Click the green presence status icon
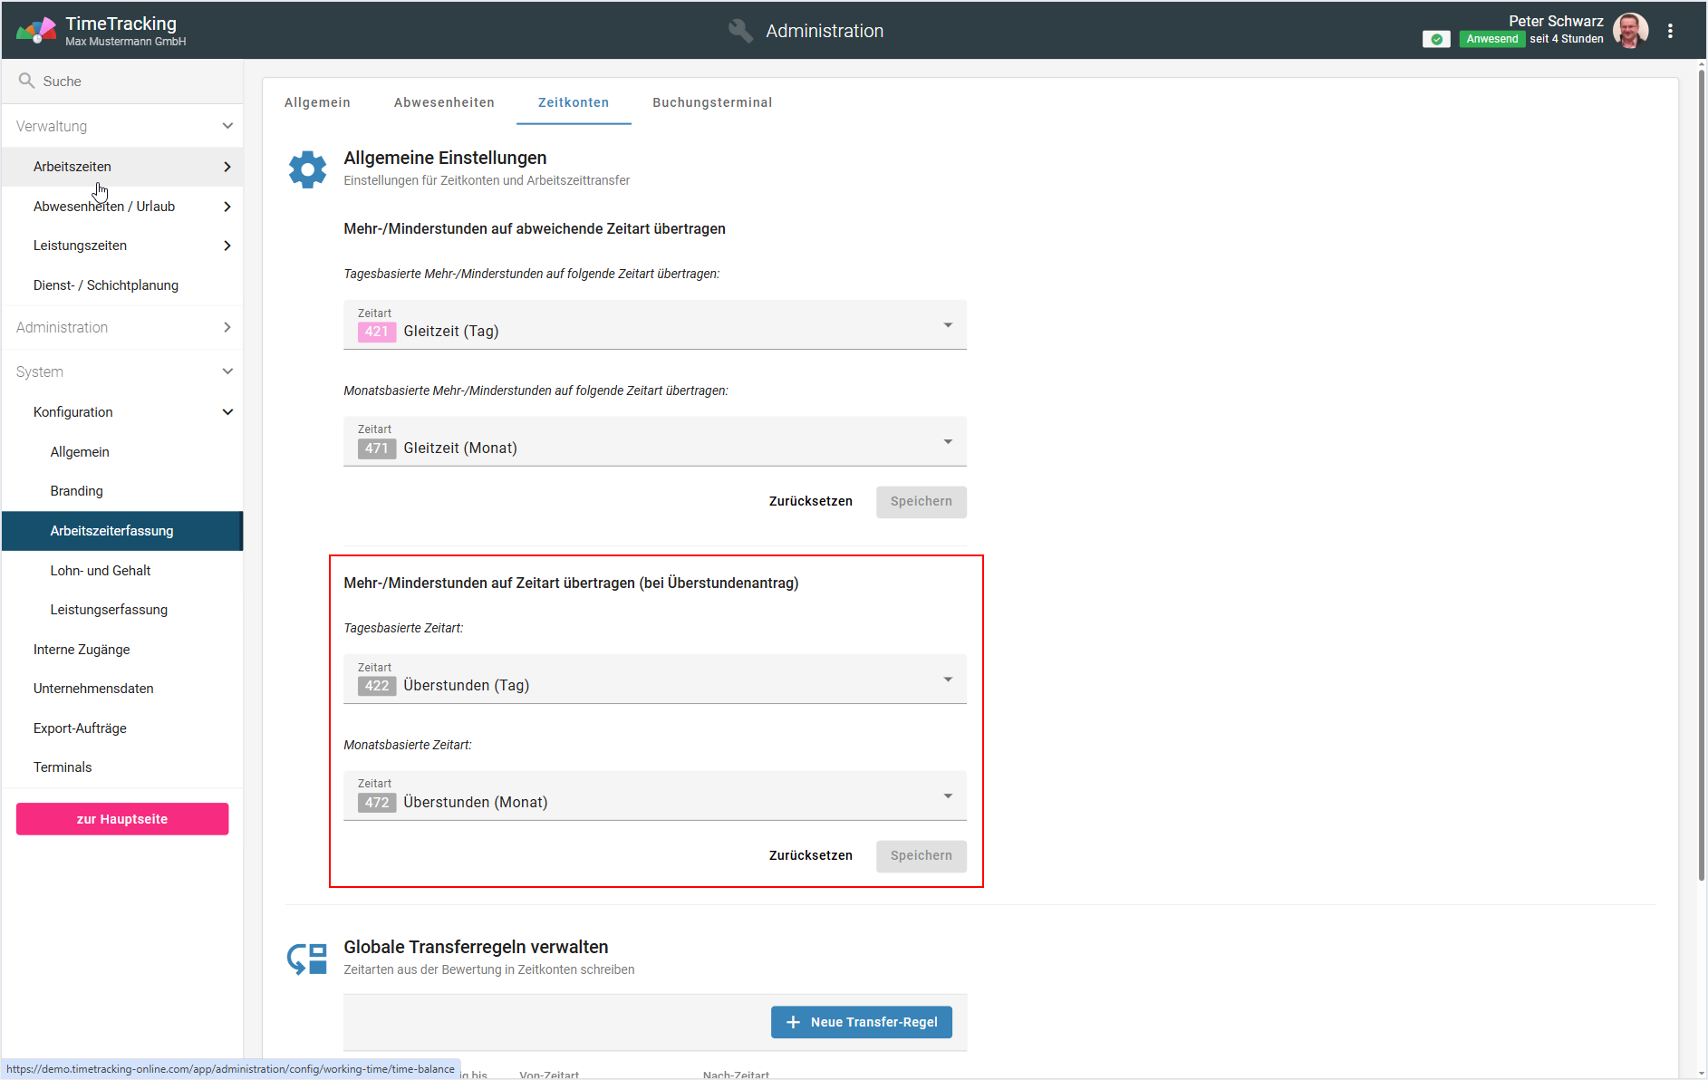The width and height of the screenshot is (1708, 1080). tap(1436, 39)
